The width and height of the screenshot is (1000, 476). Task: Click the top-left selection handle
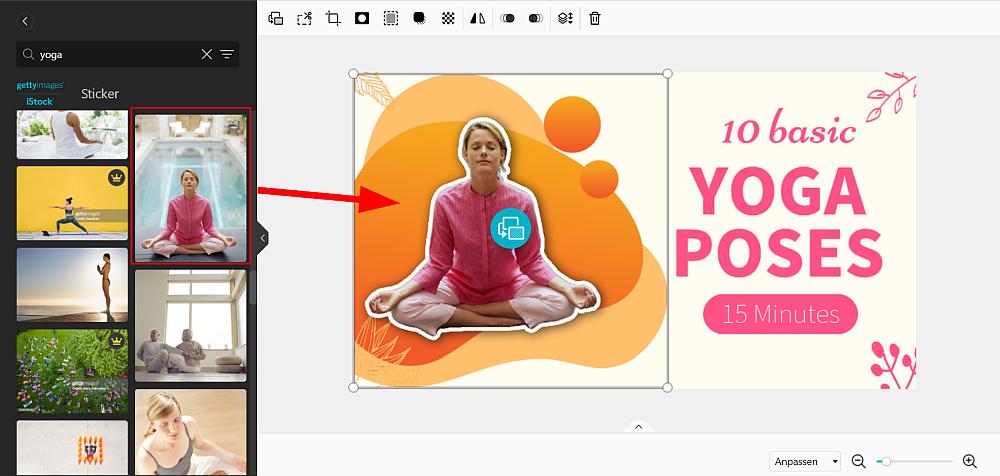pos(353,74)
